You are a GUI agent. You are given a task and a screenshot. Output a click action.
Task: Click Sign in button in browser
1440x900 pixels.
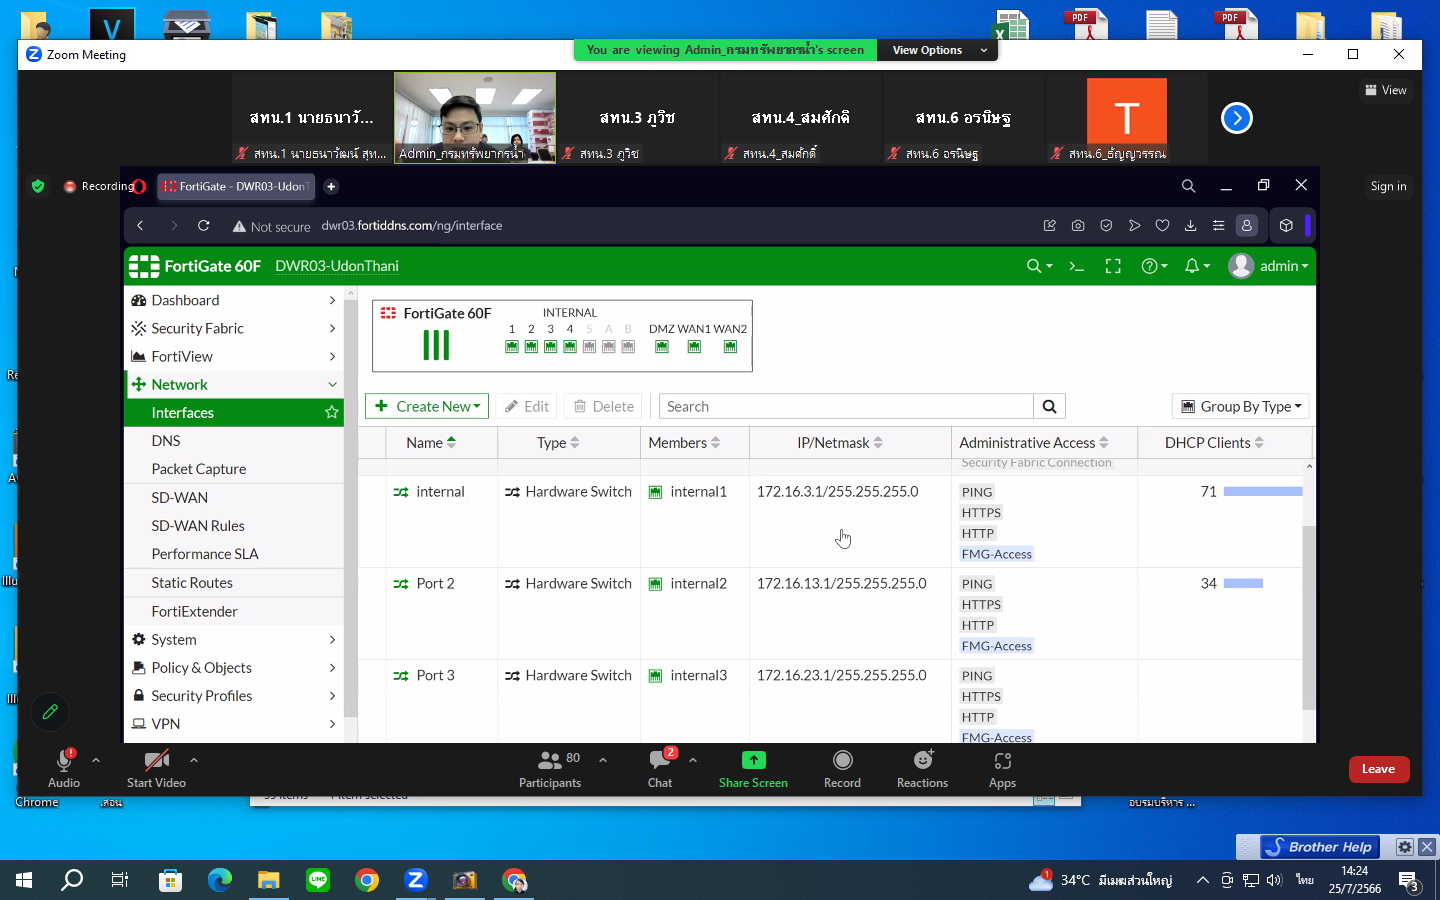[1388, 186]
